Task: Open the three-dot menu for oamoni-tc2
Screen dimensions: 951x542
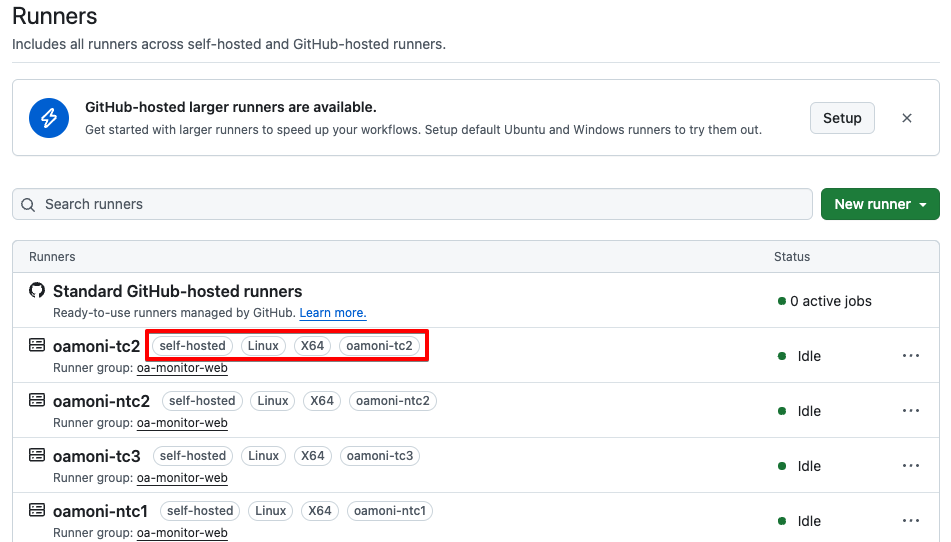Action: coord(910,356)
